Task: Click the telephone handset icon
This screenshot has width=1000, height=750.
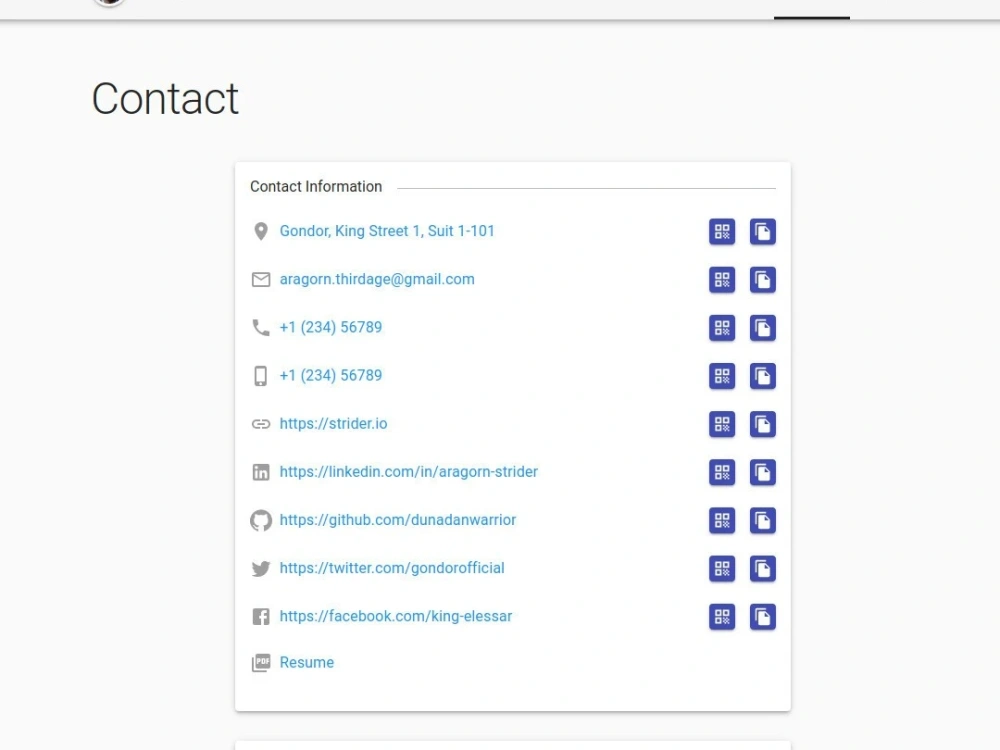Action: [261, 328]
